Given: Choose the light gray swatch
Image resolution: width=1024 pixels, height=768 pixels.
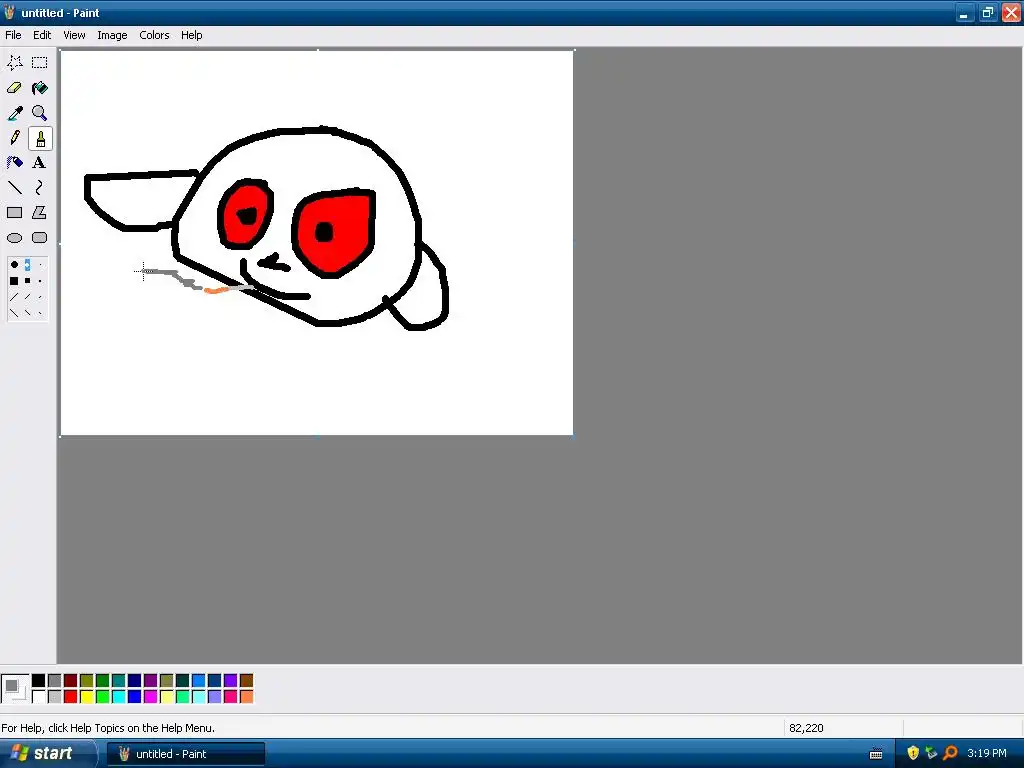Looking at the screenshot, I should tap(55, 697).
